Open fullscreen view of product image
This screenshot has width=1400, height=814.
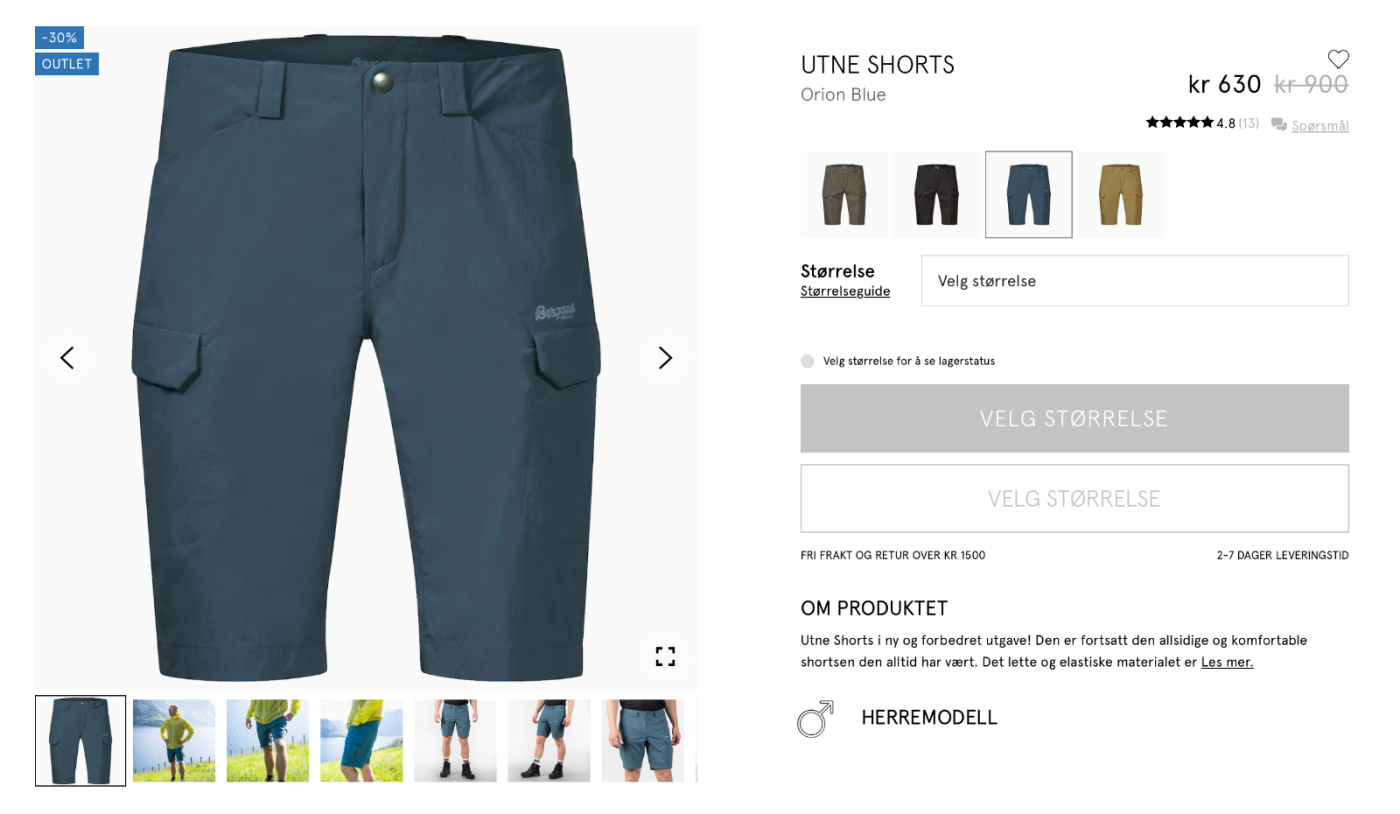click(x=665, y=656)
